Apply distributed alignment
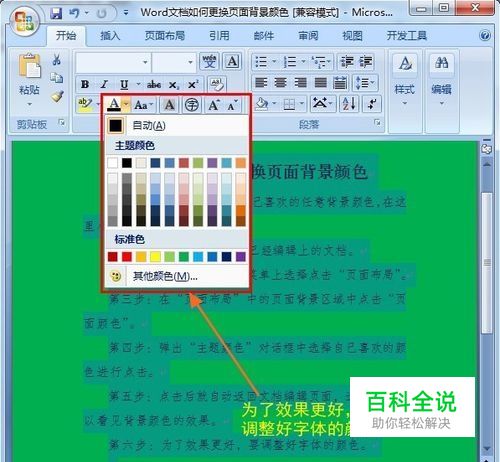The width and height of the screenshot is (500, 462). click(340, 83)
